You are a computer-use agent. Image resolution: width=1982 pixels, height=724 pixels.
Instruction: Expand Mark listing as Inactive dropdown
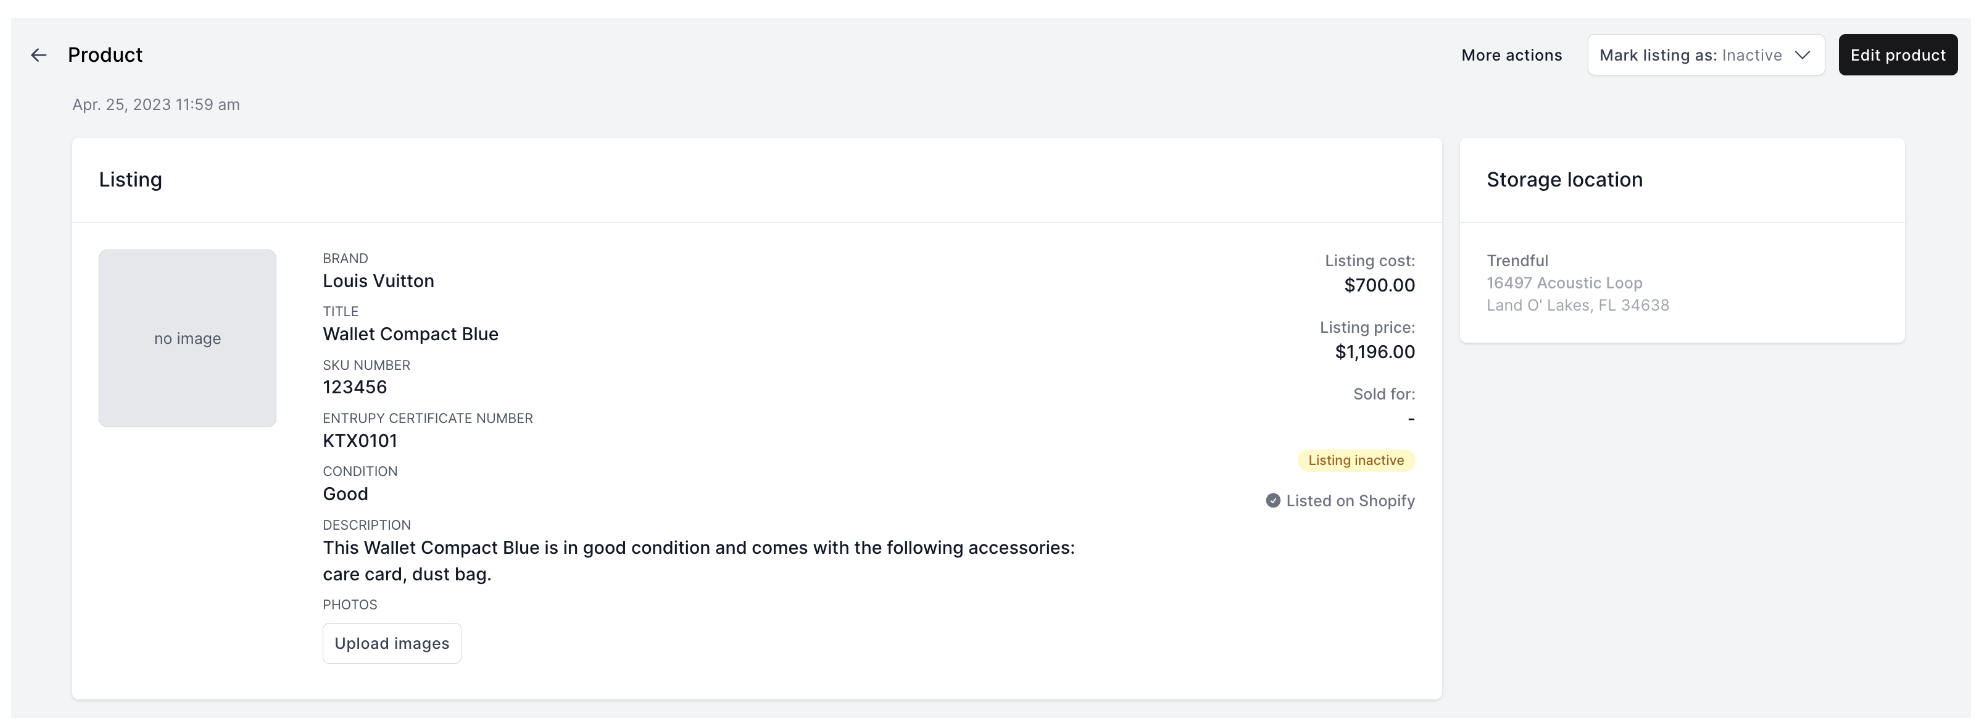1706,55
